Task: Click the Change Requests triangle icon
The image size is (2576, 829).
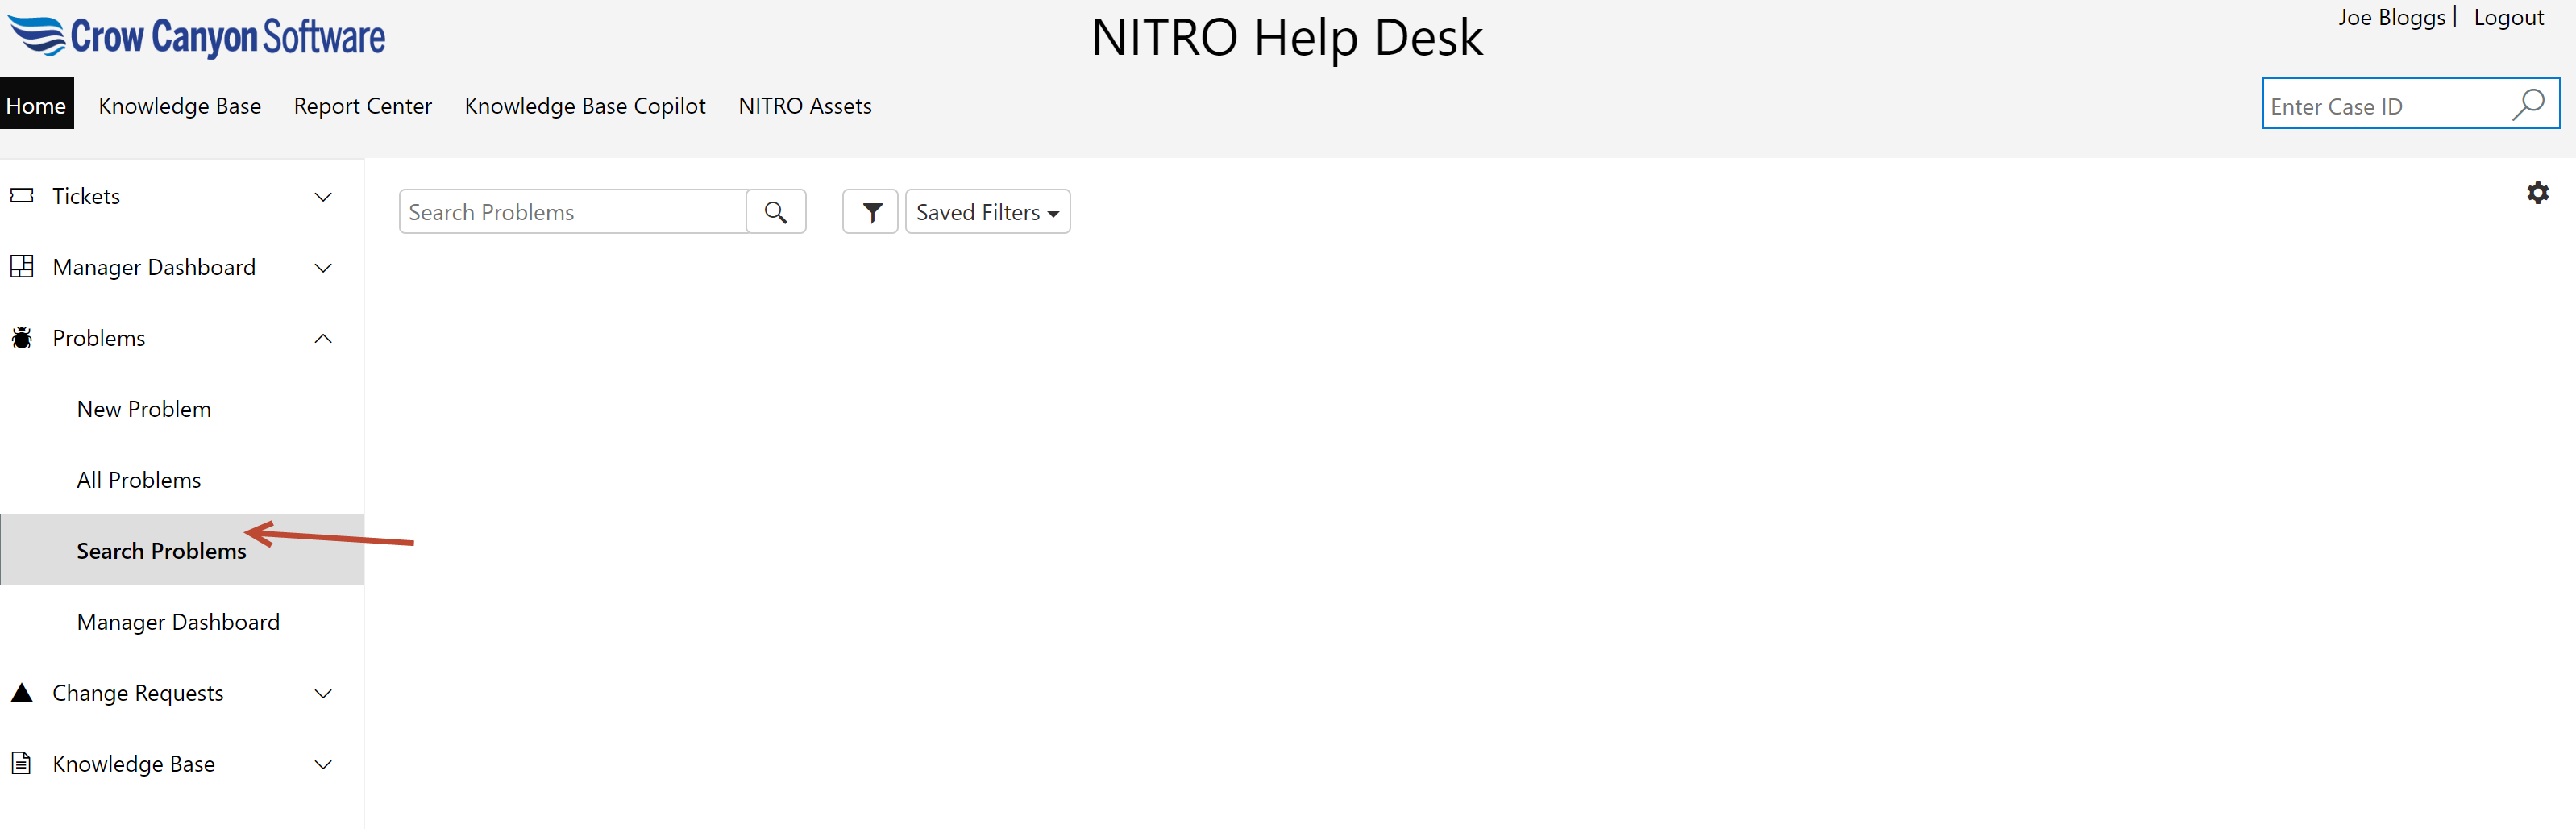Action: [x=22, y=693]
